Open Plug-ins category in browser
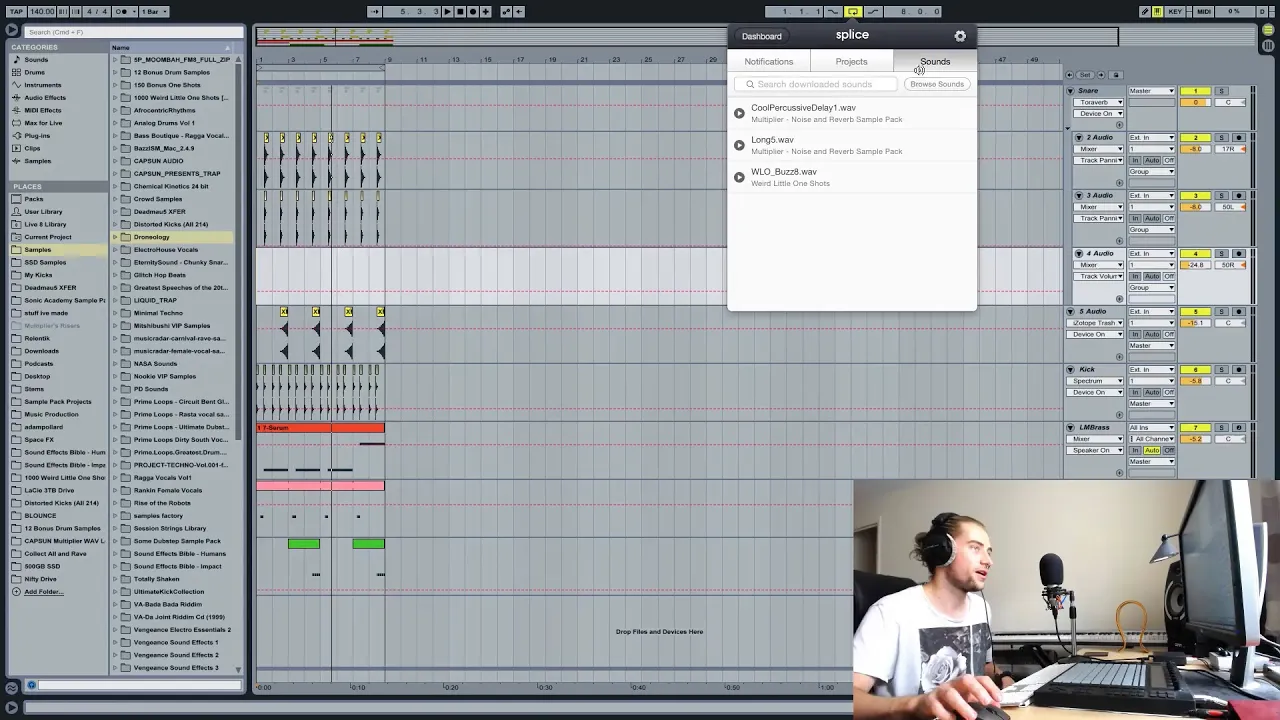 pos(37,135)
